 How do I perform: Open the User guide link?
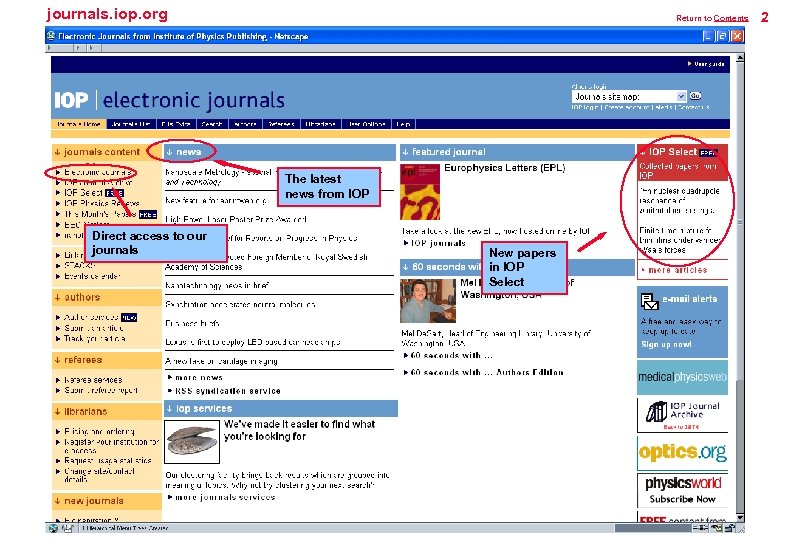(x=707, y=64)
